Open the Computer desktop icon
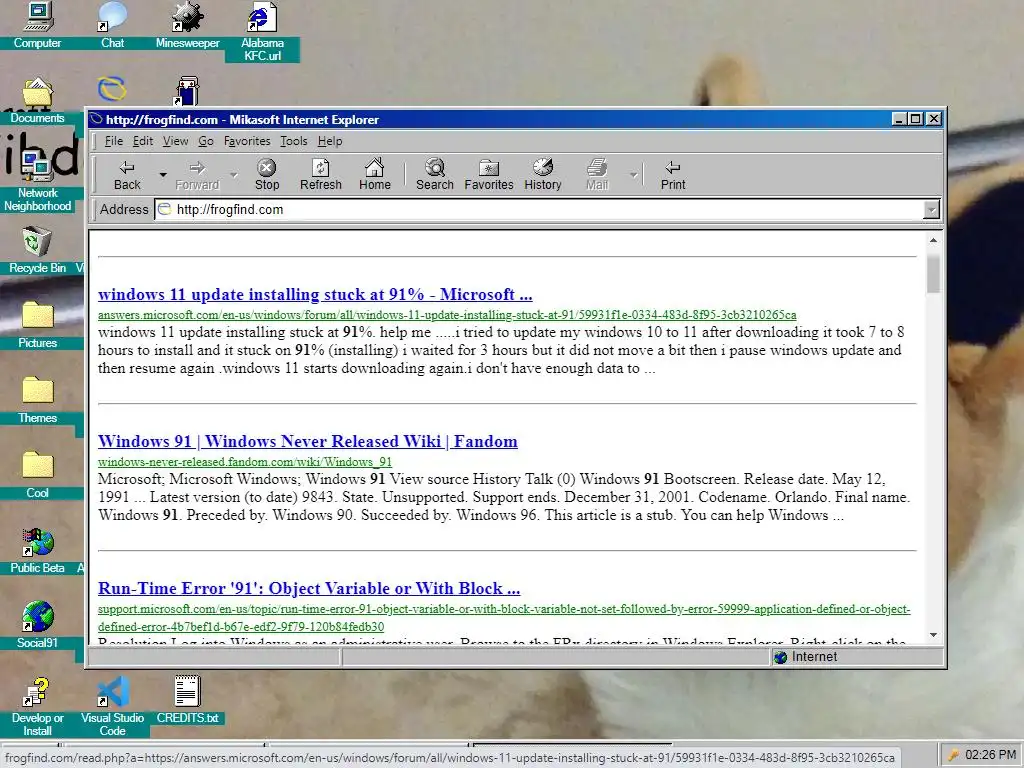Screen dimensions: 1024x768 [x=37, y=26]
